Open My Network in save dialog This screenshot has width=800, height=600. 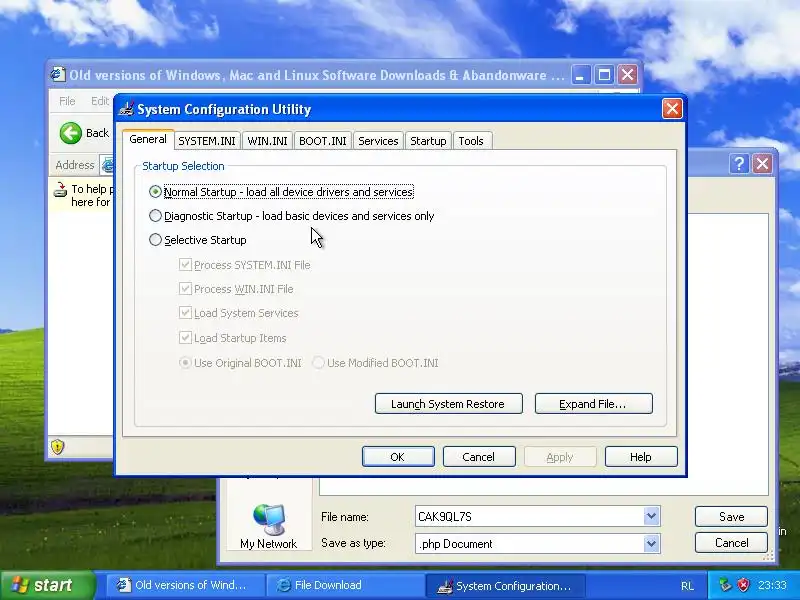268,527
